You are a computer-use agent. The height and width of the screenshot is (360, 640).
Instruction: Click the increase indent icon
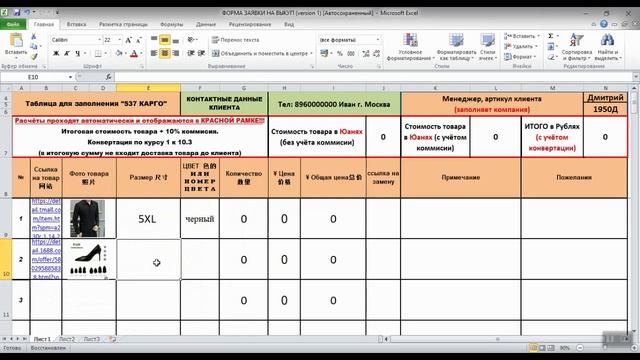click(201, 53)
